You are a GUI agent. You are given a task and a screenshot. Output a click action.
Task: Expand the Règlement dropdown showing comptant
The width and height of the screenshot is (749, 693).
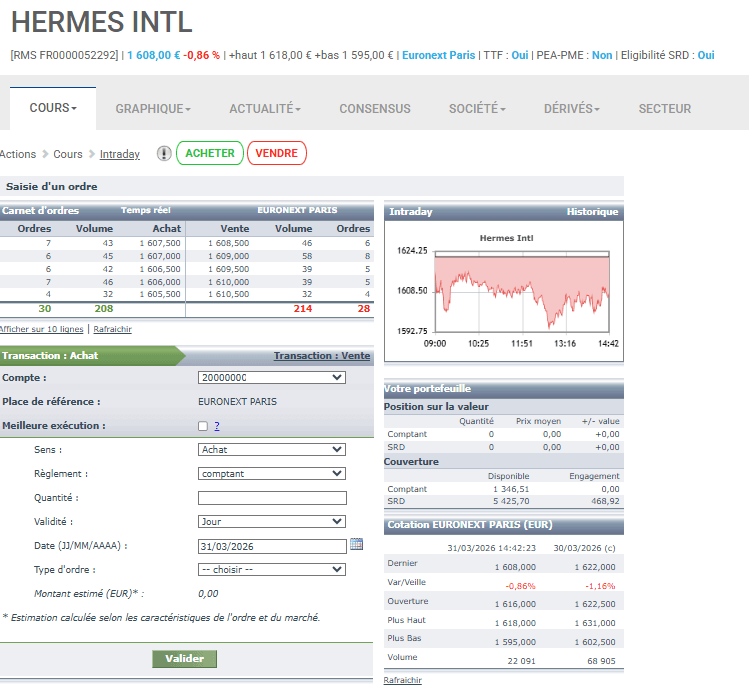pos(272,473)
